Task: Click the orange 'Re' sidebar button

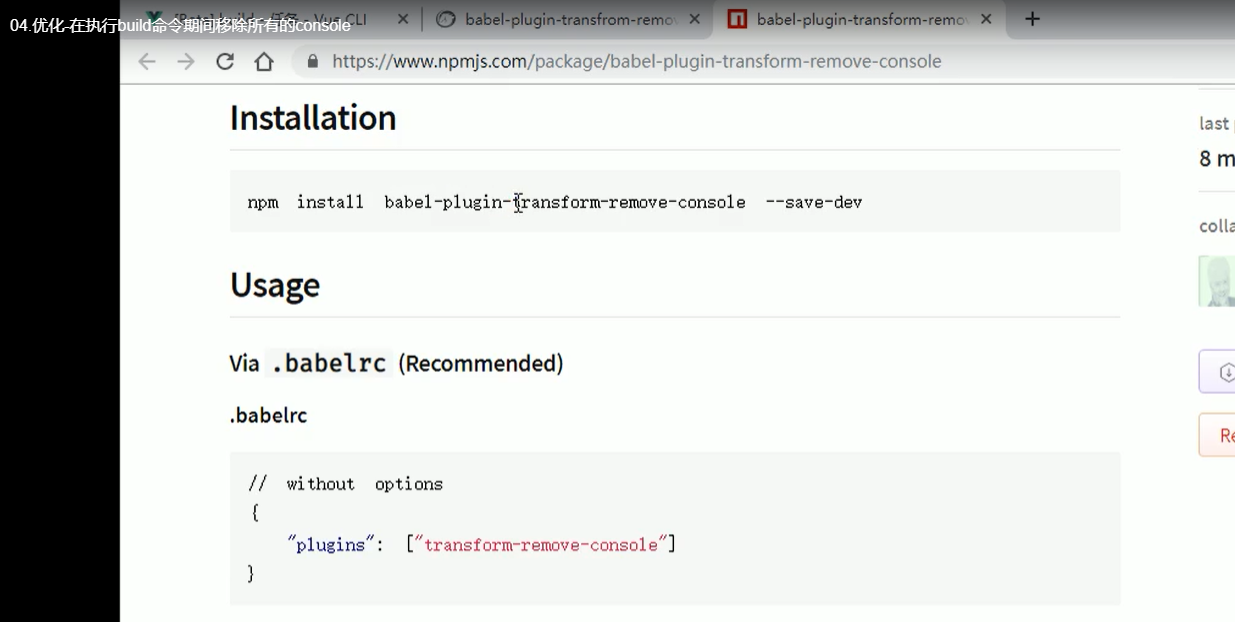Action: point(1217,435)
